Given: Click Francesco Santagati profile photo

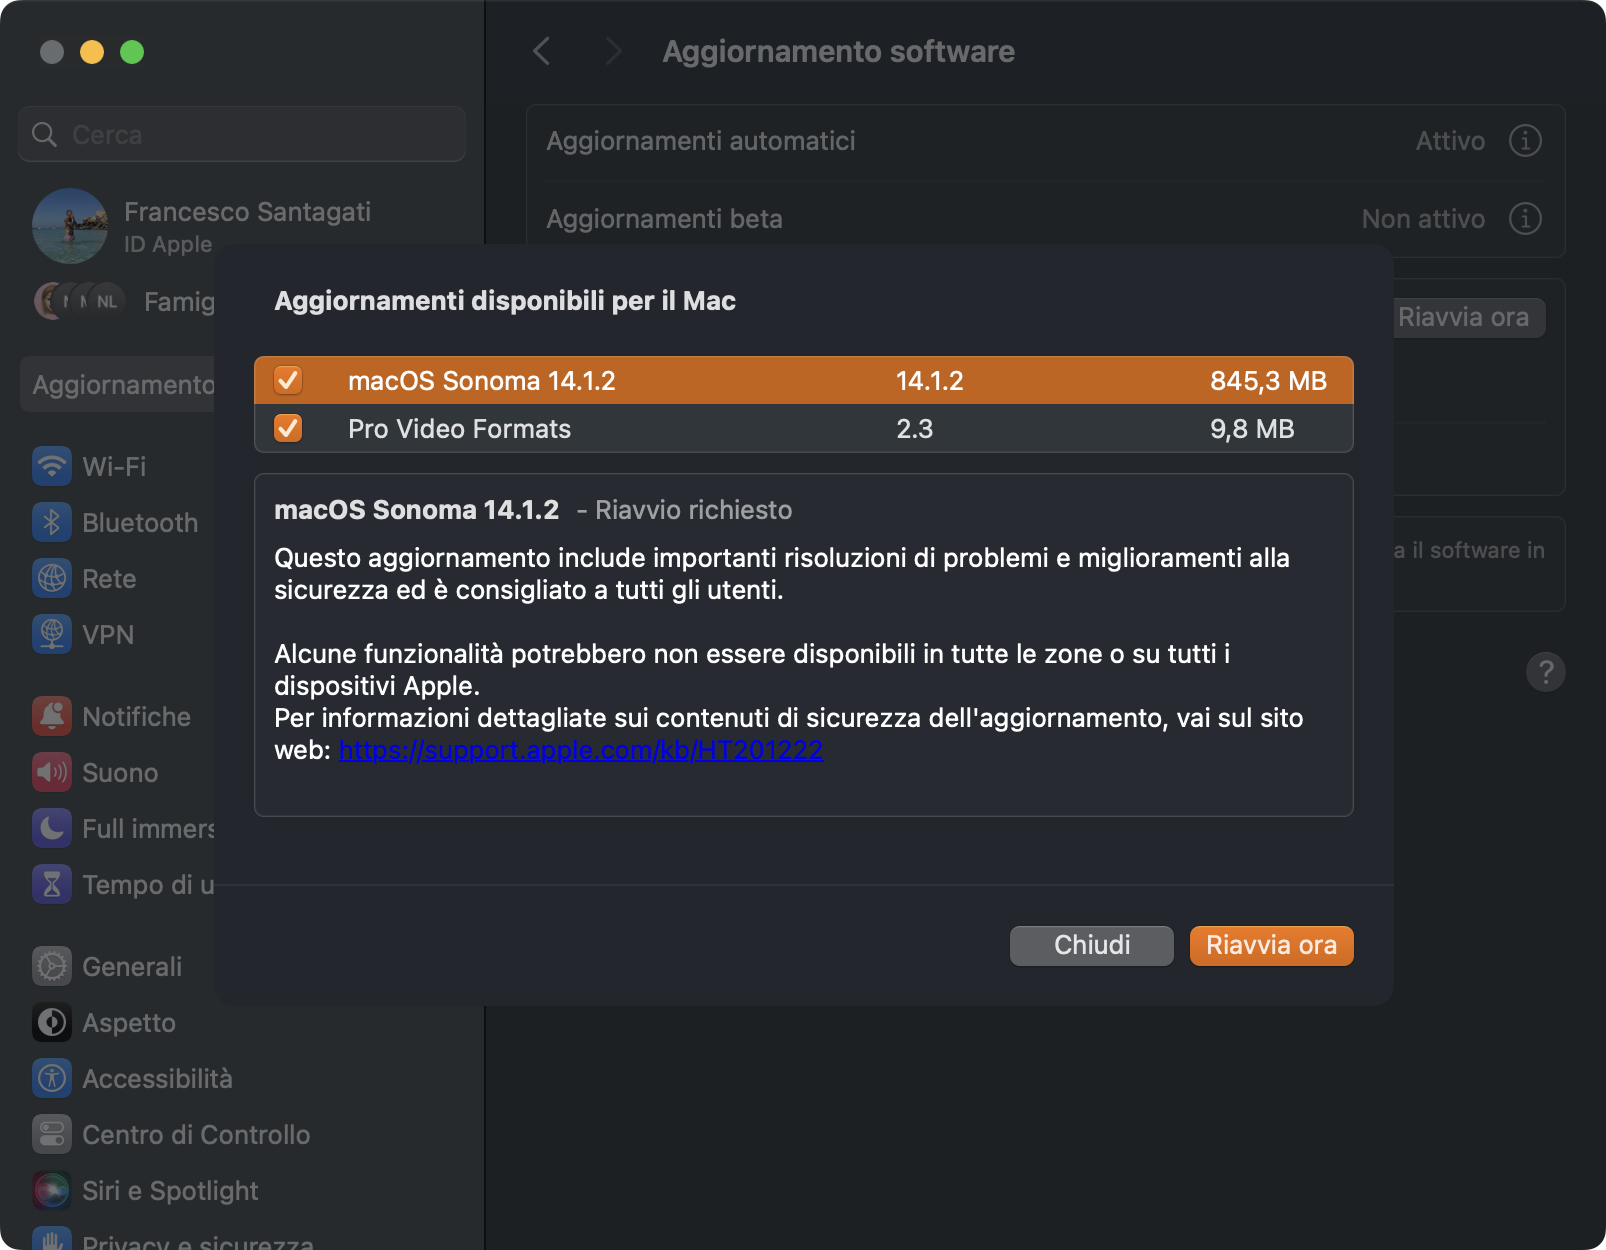Looking at the screenshot, I should tap(70, 226).
